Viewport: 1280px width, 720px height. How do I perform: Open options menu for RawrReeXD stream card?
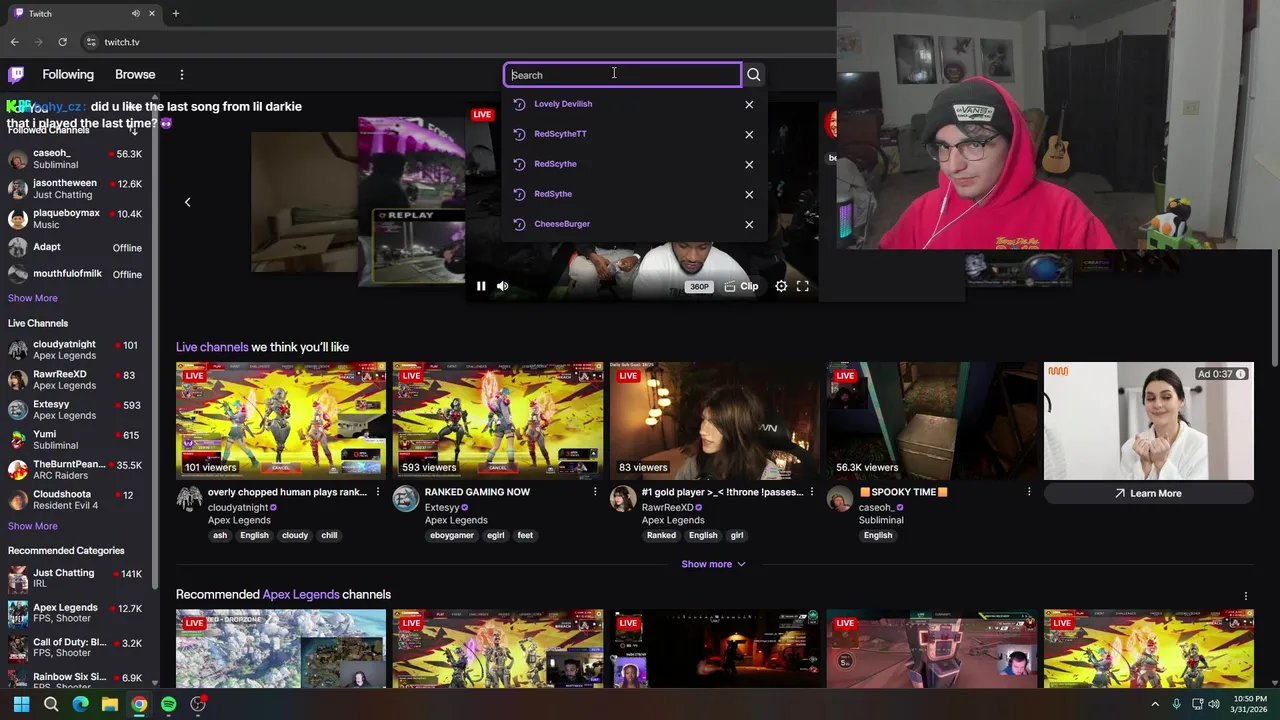811,492
